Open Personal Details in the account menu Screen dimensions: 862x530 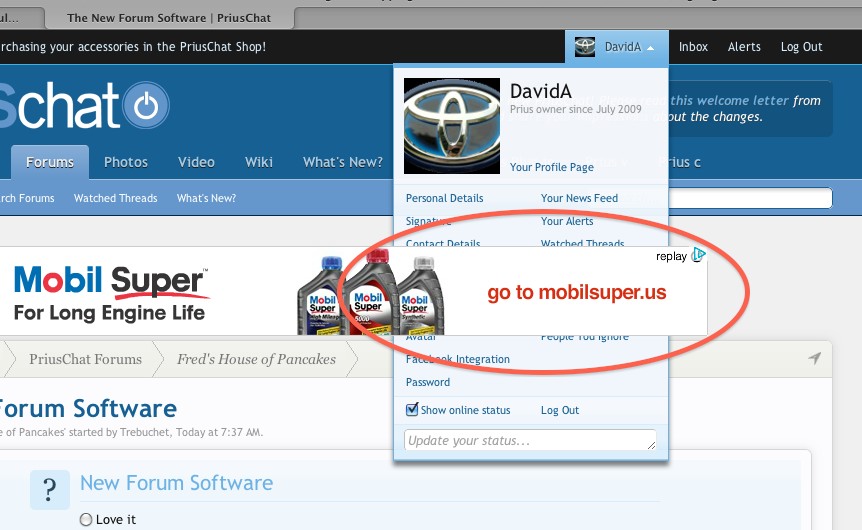coord(445,198)
